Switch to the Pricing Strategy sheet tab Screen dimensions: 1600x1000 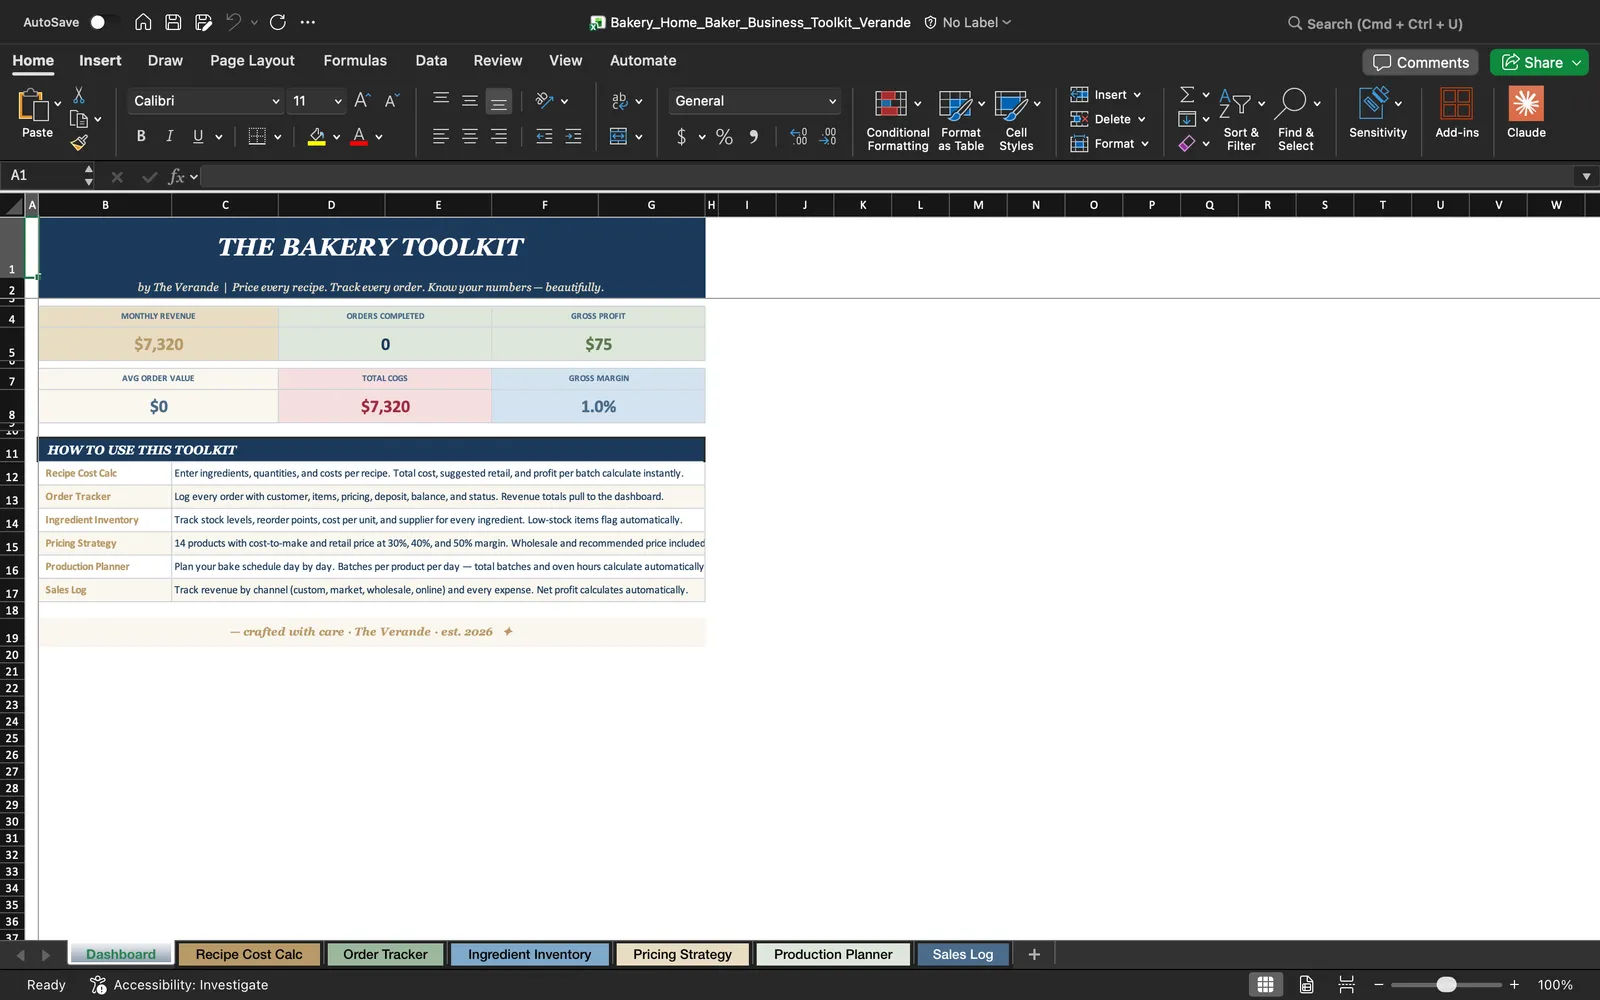coord(682,954)
